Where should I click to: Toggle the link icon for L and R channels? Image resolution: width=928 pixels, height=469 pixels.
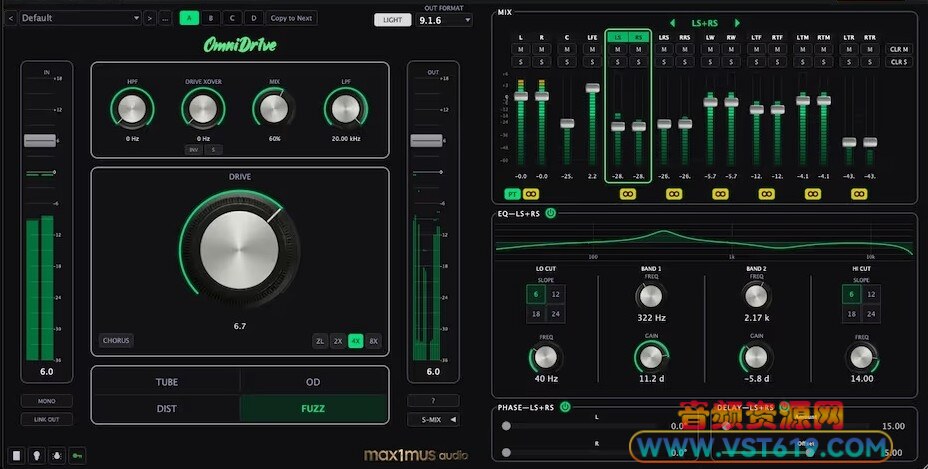pyautogui.click(x=531, y=194)
